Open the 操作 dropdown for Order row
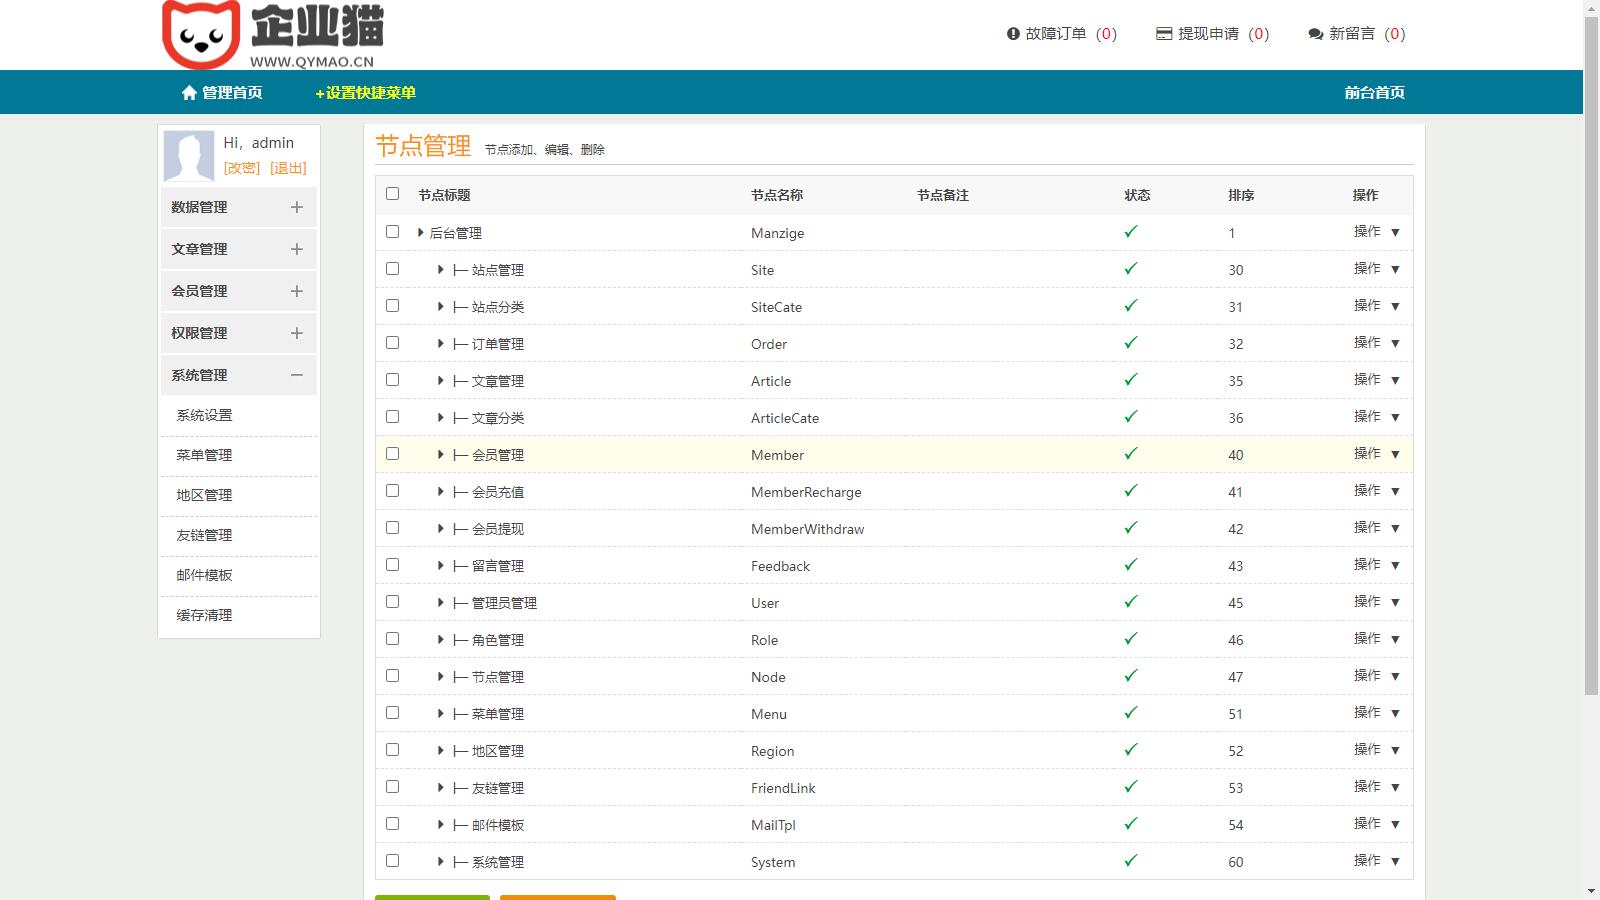This screenshot has width=1600, height=900. click(1376, 343)
